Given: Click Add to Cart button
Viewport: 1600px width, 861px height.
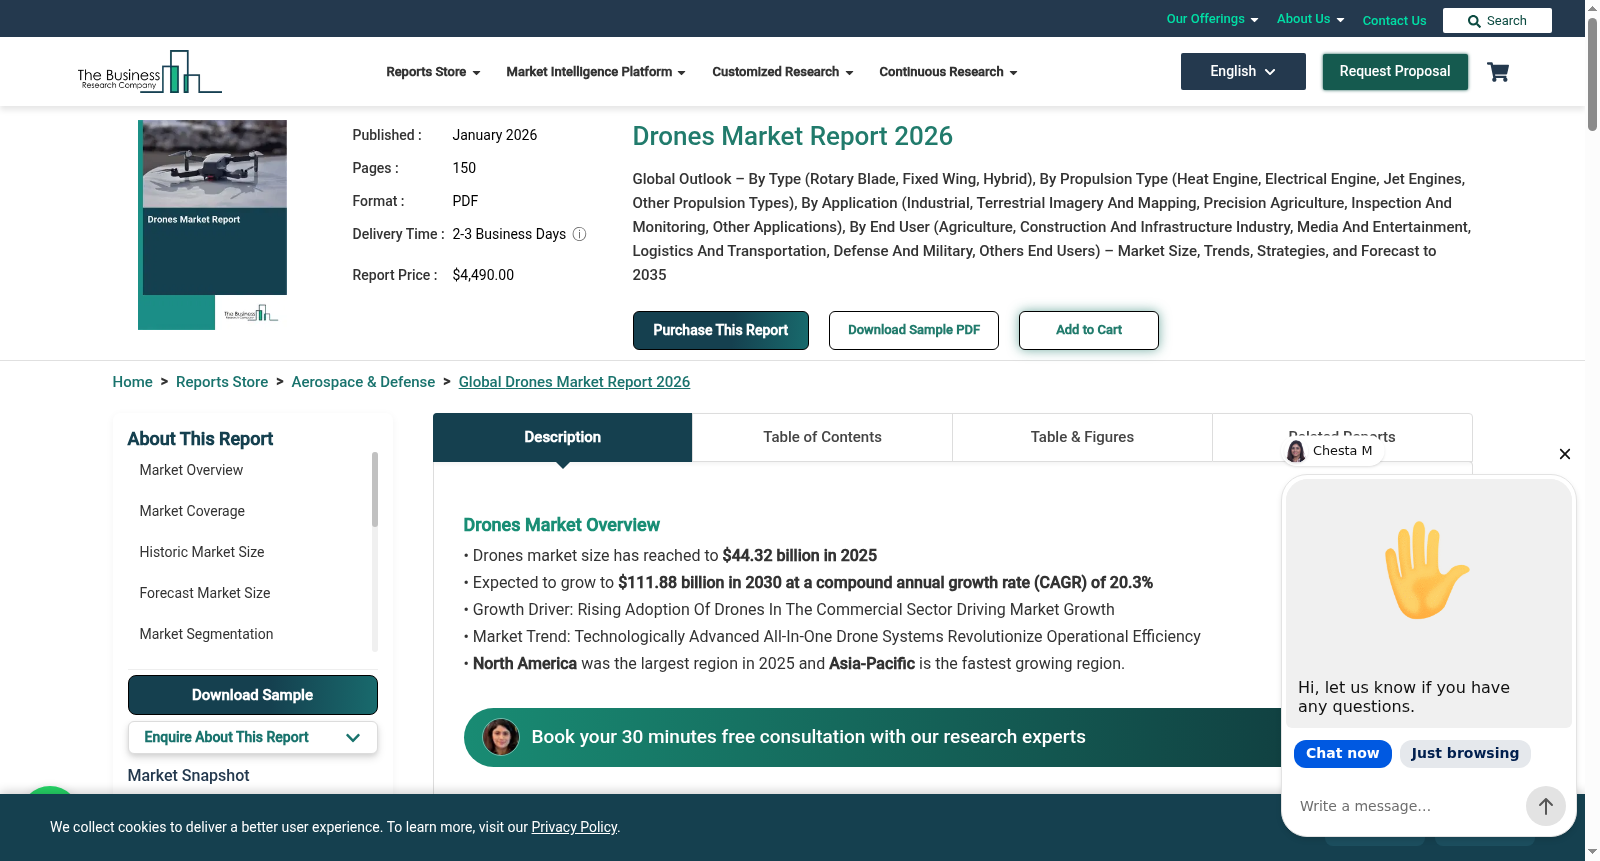Looking at the screenshot, I should (1089, 331).
